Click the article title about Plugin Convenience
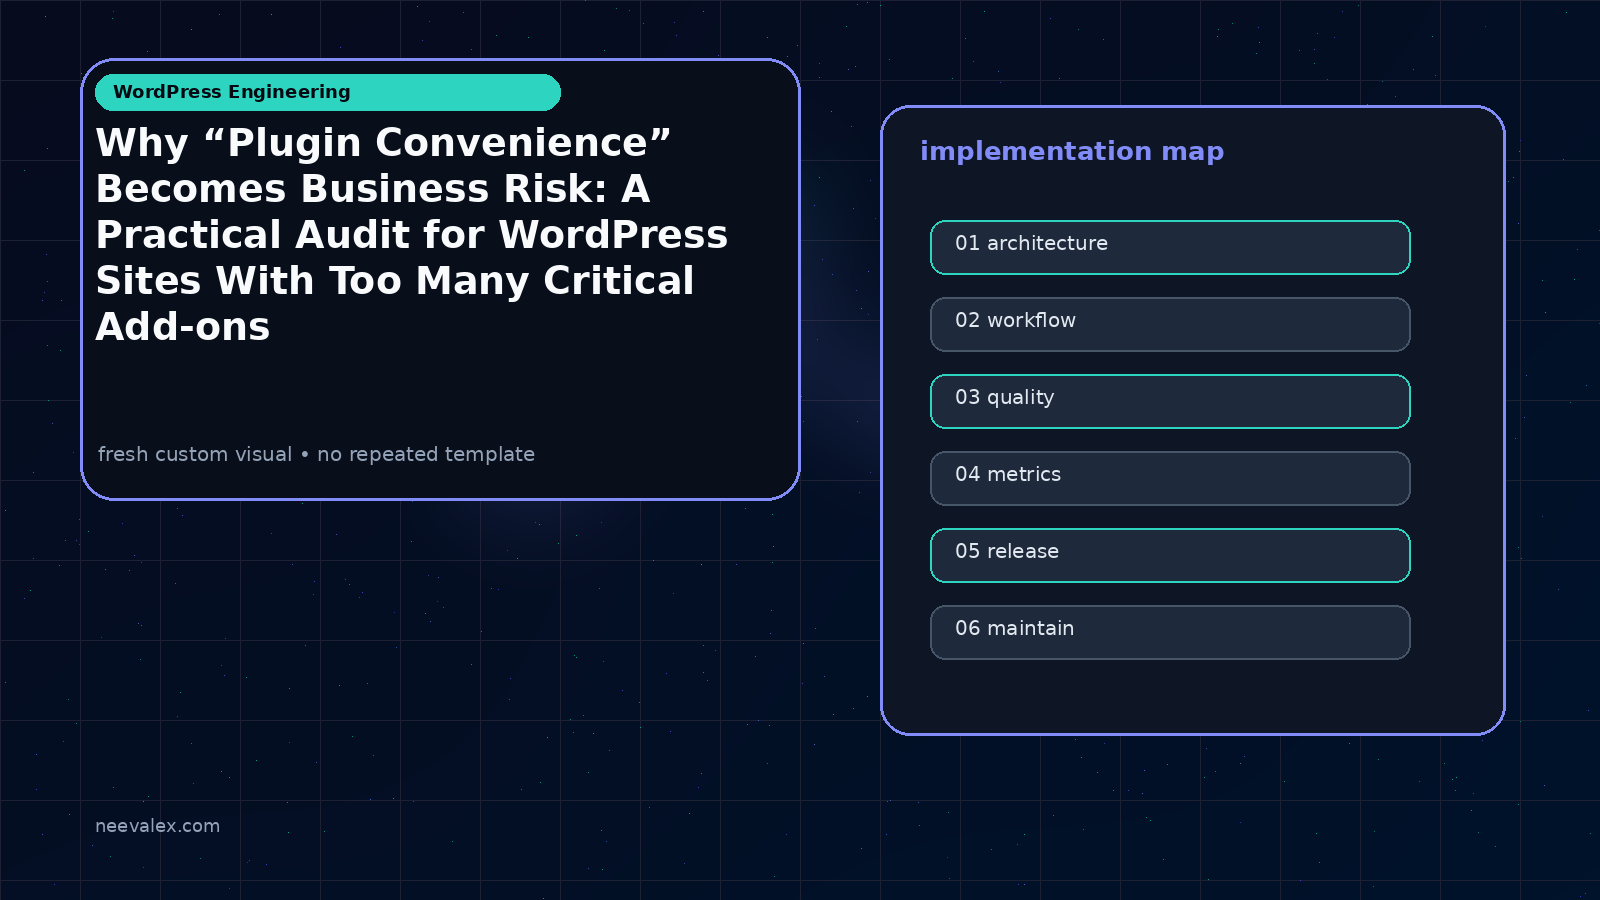 pos(412,235)
